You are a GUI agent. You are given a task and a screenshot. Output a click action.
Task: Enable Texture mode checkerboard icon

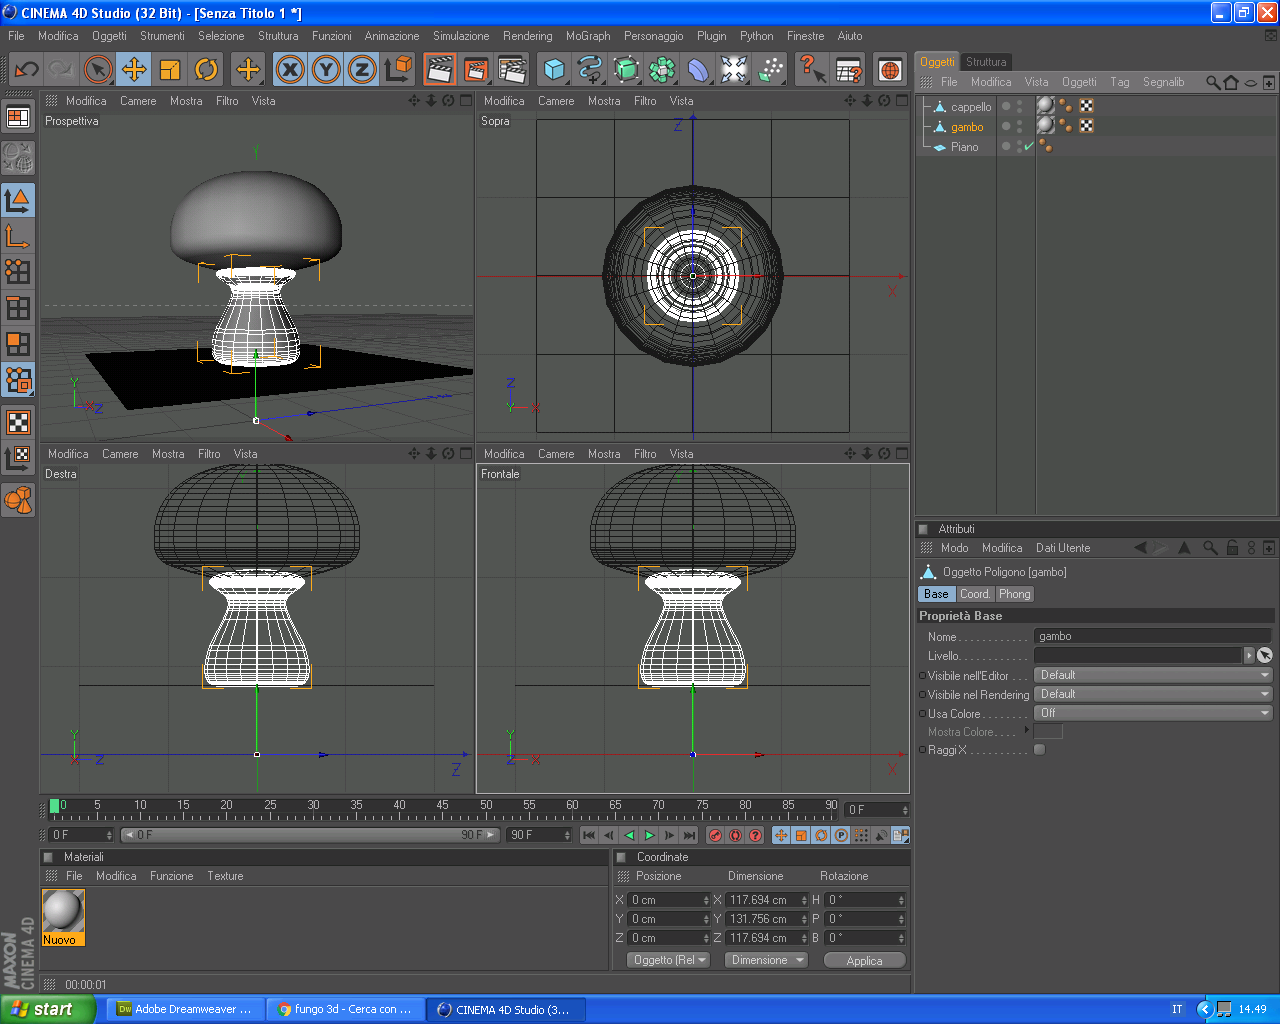18,422
